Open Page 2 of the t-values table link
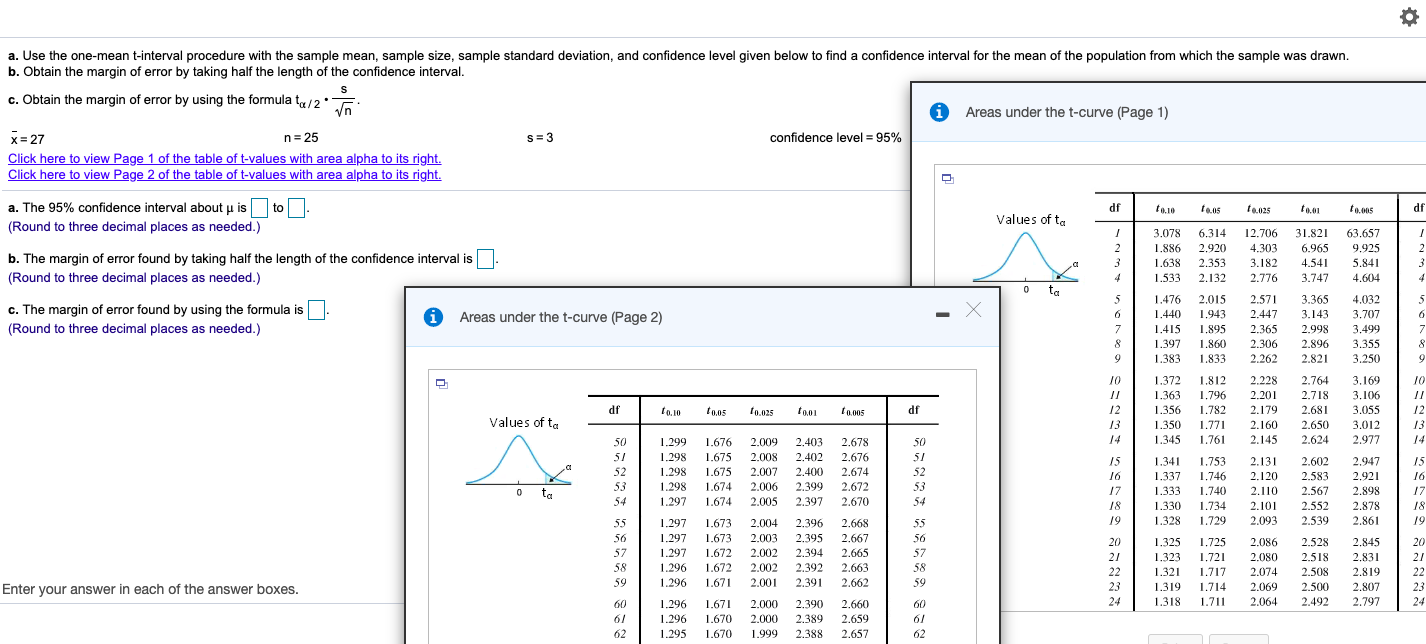1426x644 pixels. tap(225, 174)
